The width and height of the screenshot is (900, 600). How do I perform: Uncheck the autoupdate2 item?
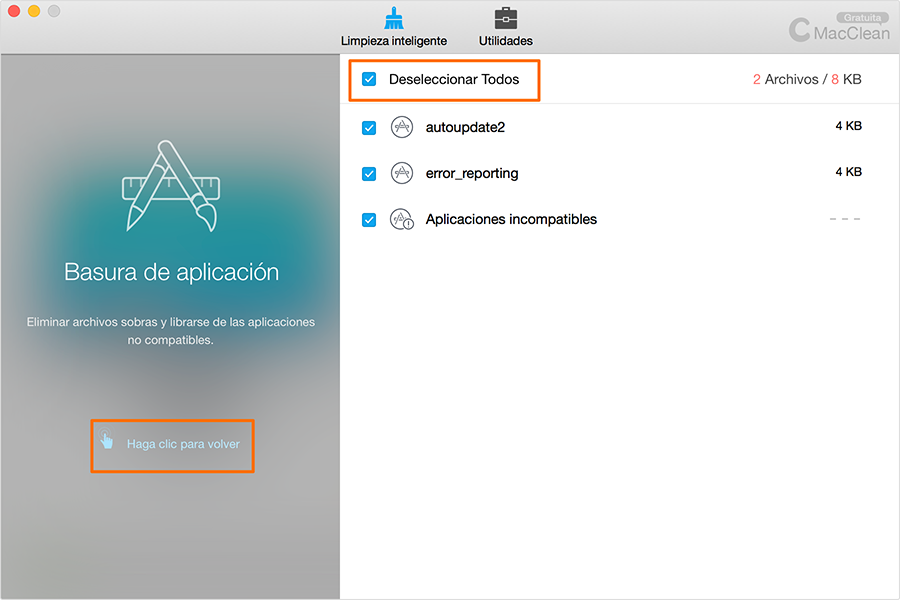point(369,127)
